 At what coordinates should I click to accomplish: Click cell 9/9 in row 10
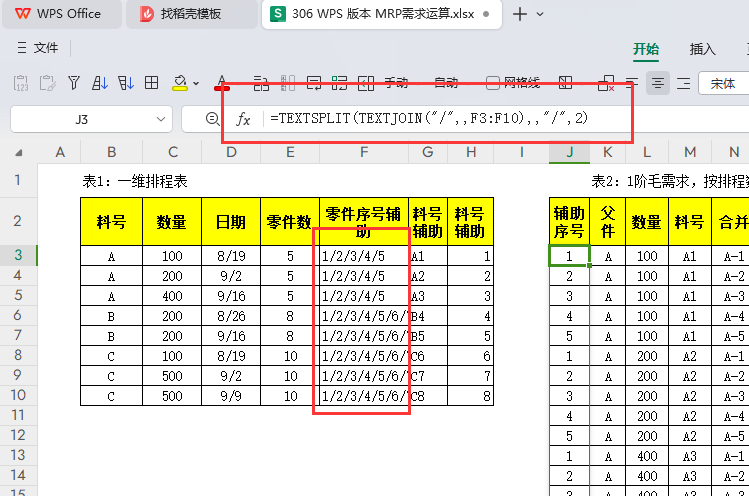pos(231,396)
